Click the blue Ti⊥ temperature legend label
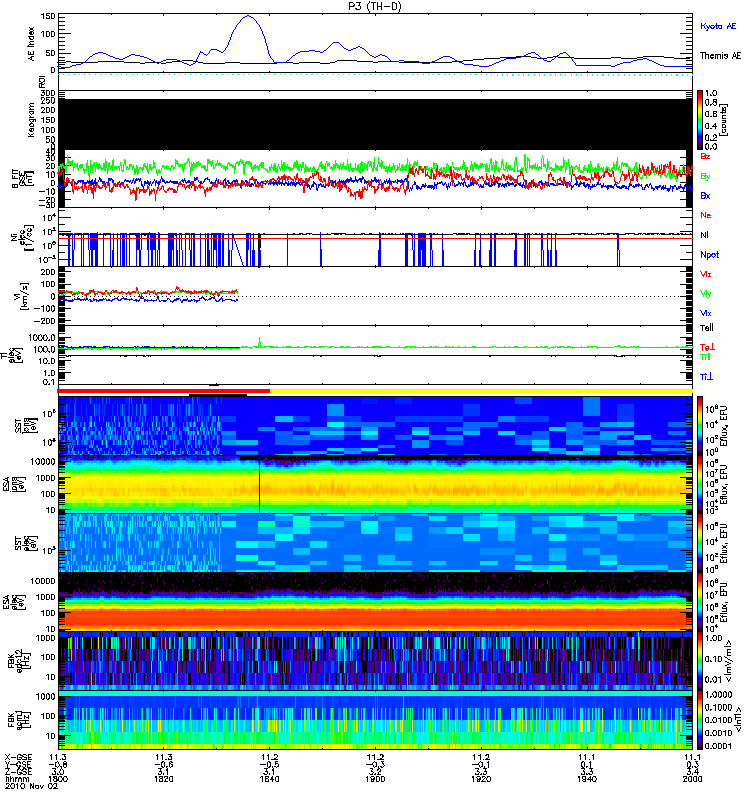This screenshot has height=800, width=750. [x=706, y=377]
